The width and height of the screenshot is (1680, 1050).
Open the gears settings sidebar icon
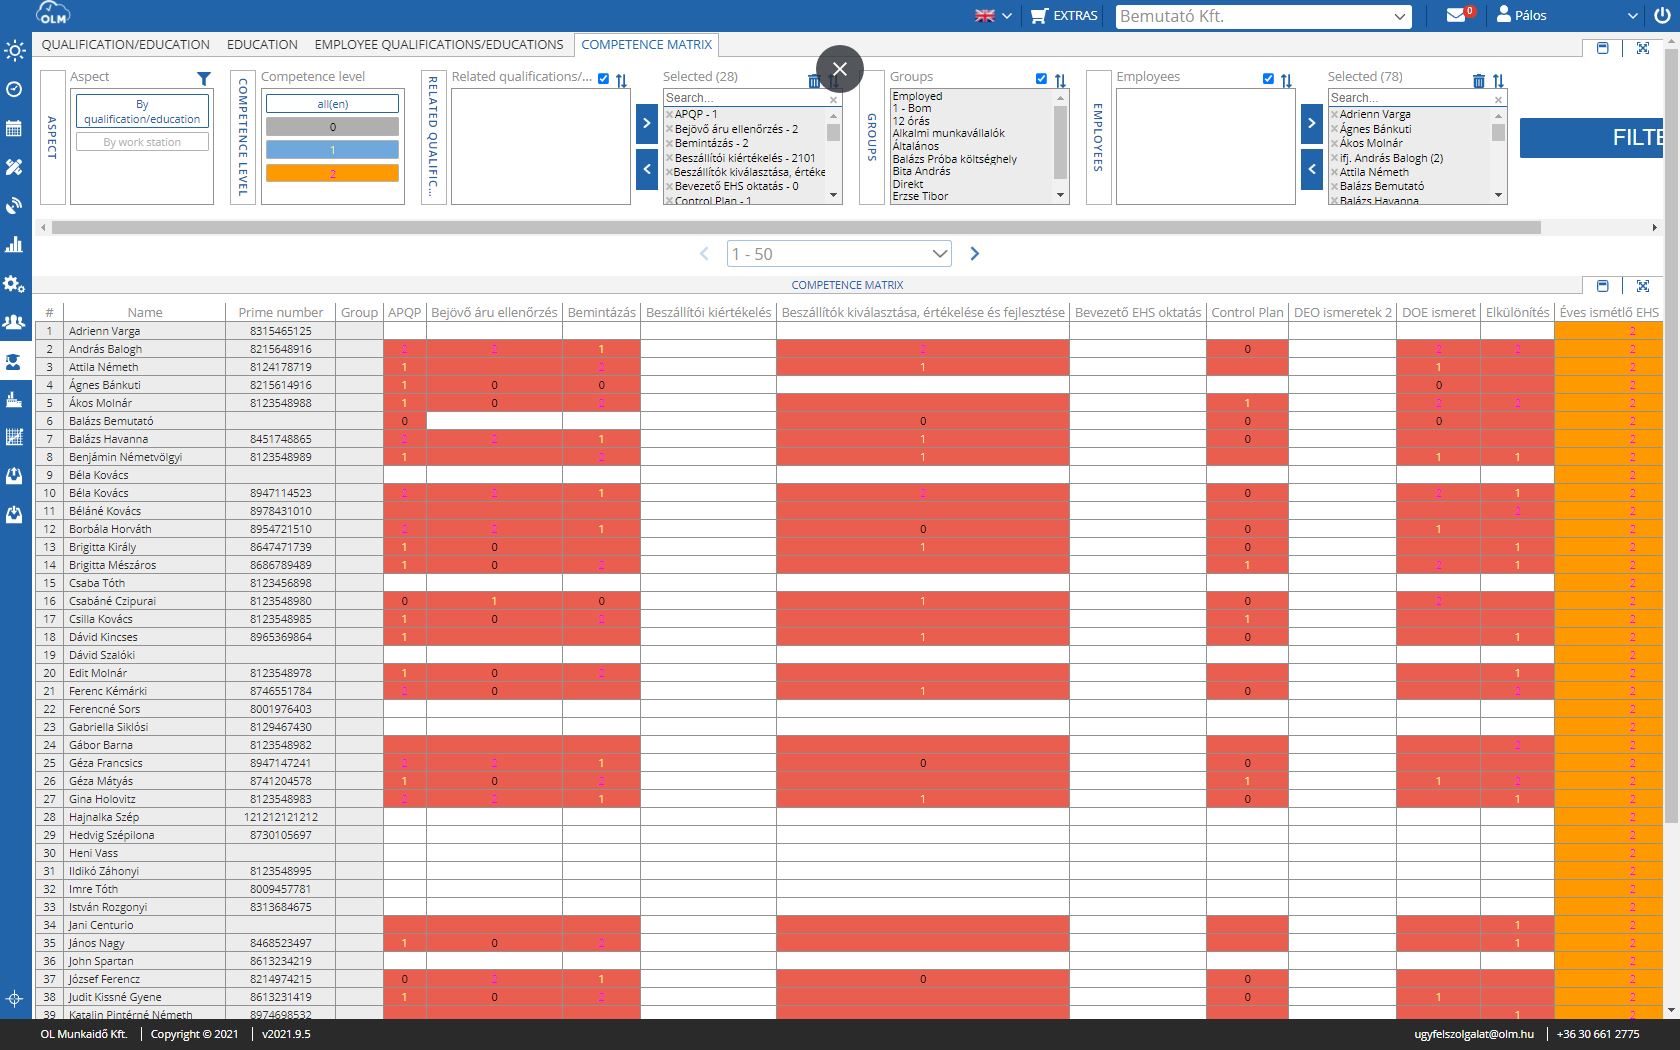tap(15, 284)
